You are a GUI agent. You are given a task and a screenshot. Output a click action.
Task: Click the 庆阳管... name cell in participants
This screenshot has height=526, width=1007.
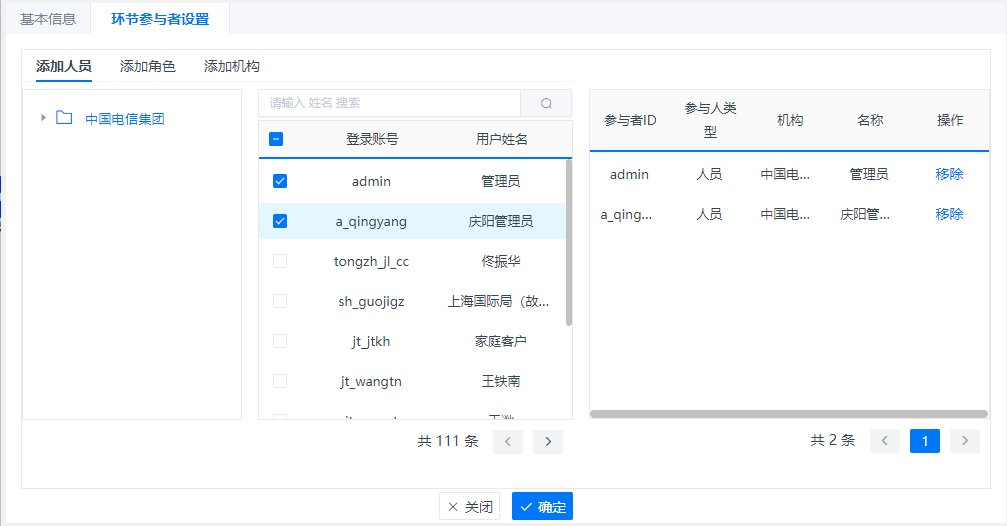(865, 215)
